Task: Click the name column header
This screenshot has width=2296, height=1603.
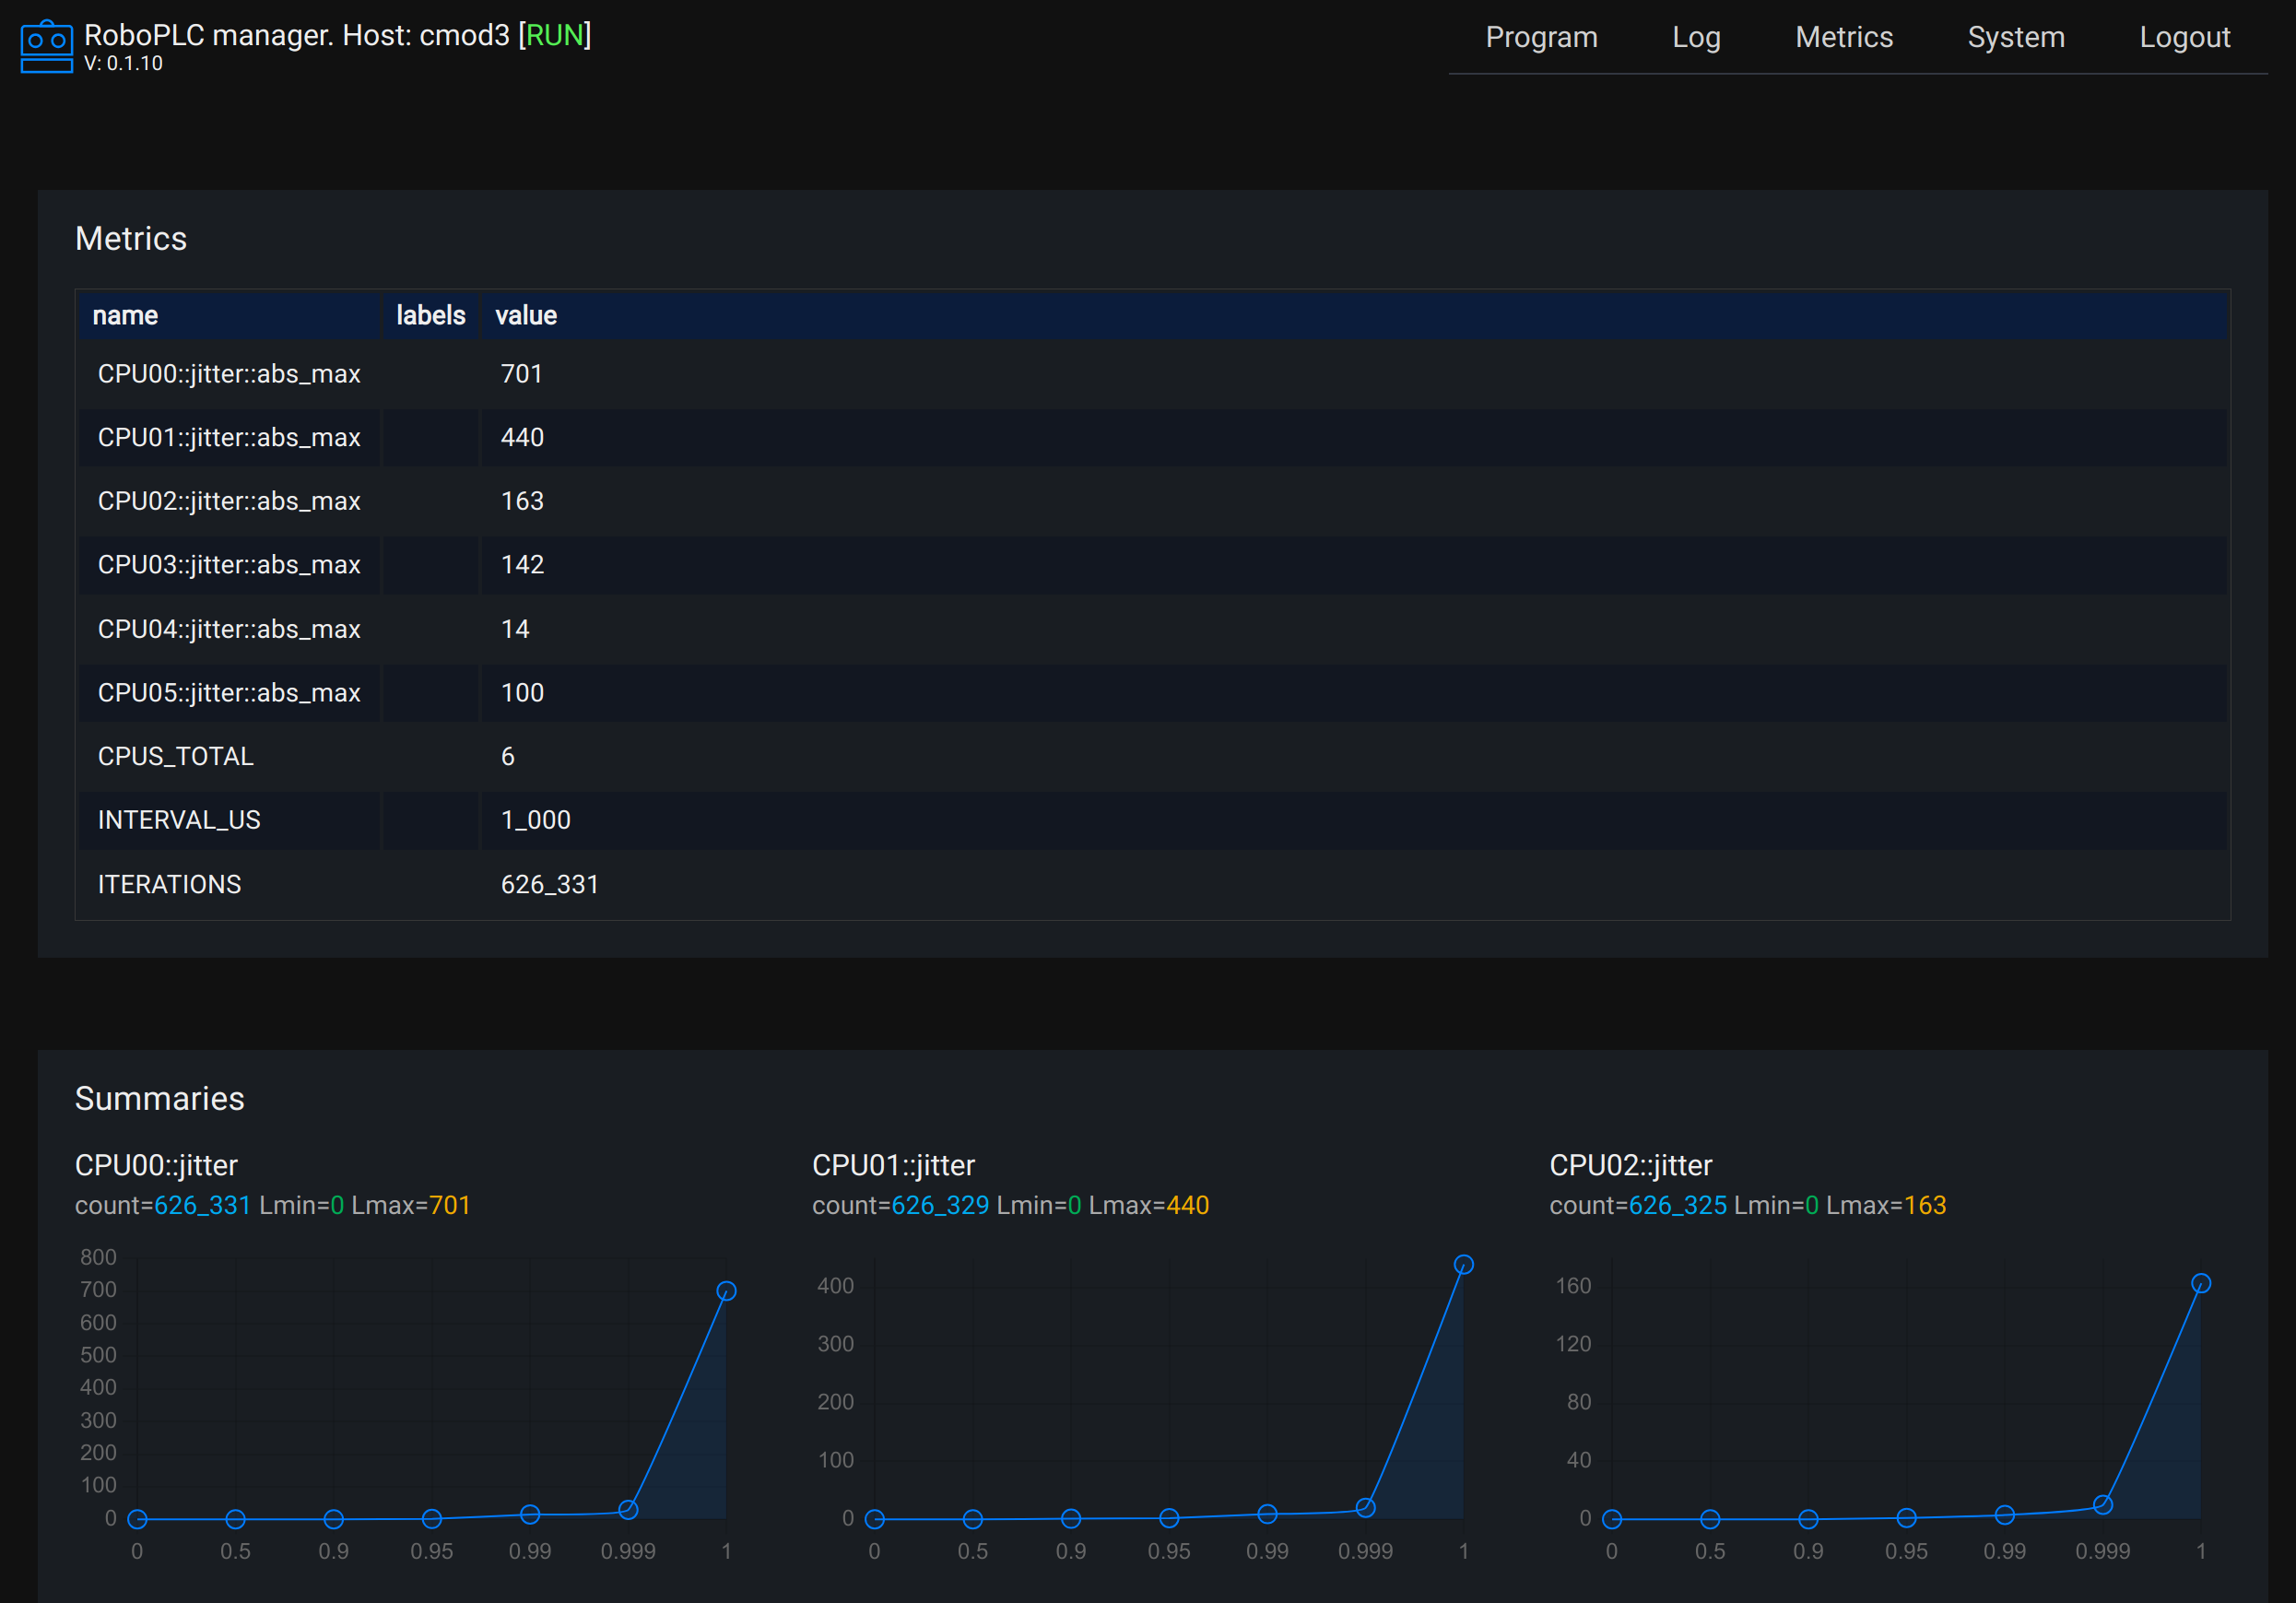Action: pyautogui.click(x=125, y=315)
